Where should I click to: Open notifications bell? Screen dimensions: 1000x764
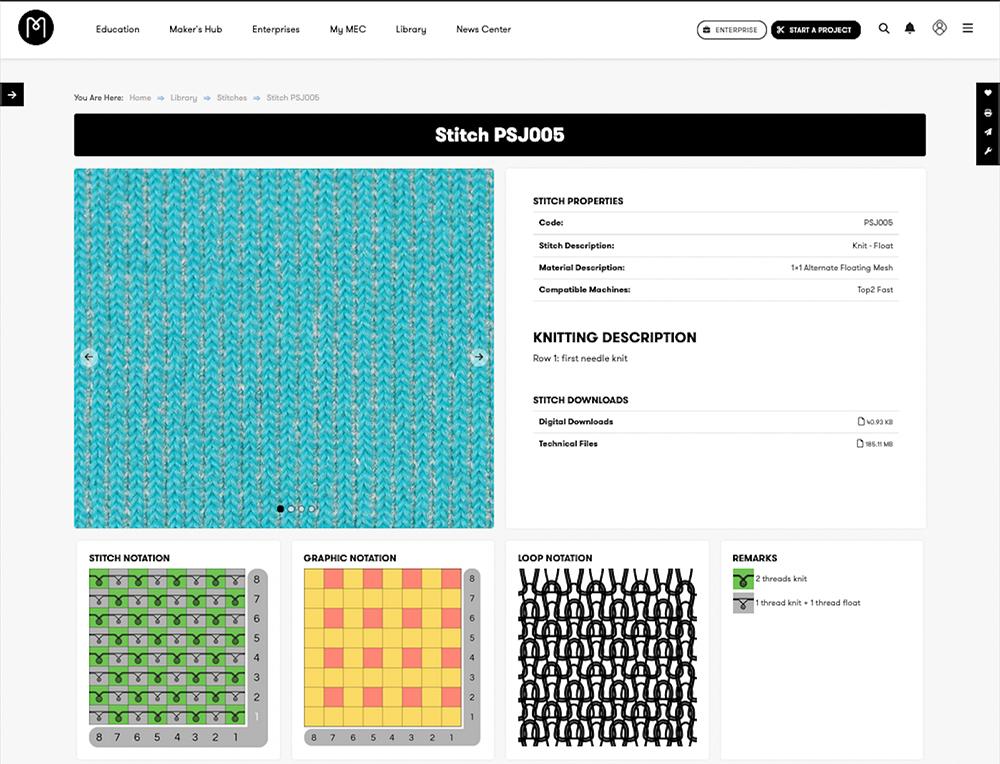pos(910,29)
